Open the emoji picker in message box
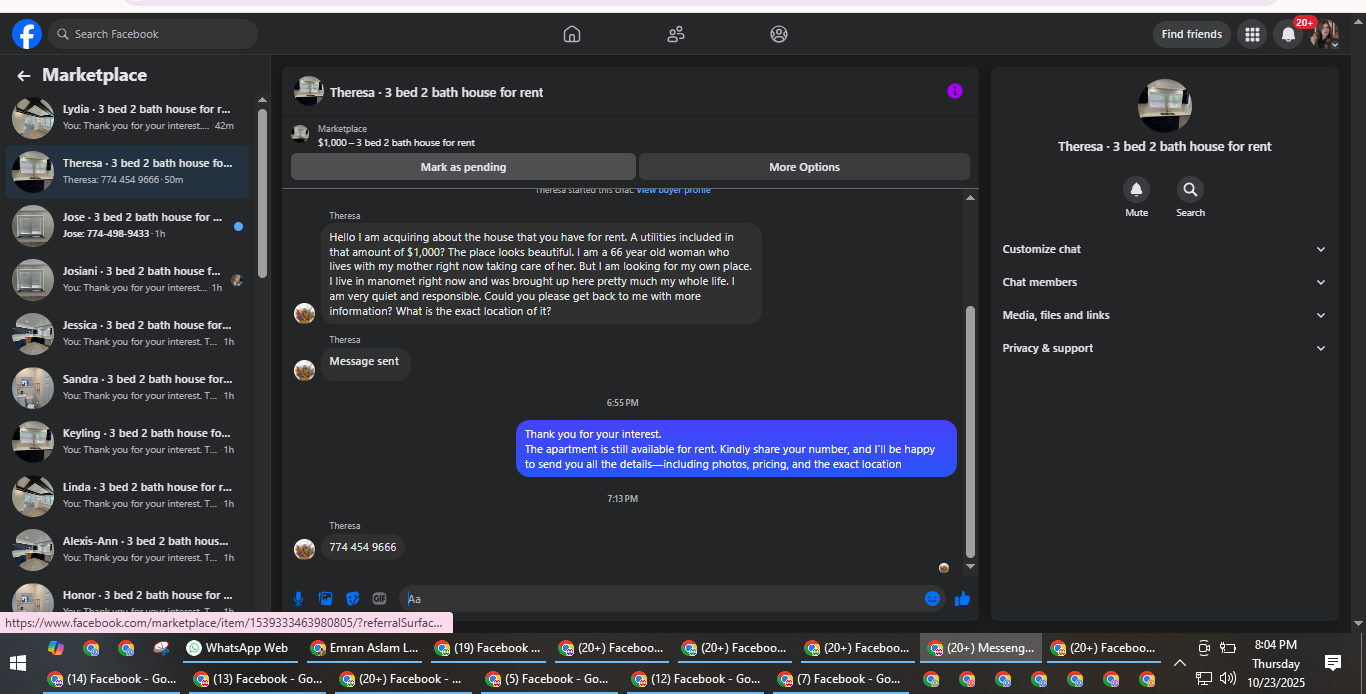This screenshot has height=694, width=1366. coord(932,598)
